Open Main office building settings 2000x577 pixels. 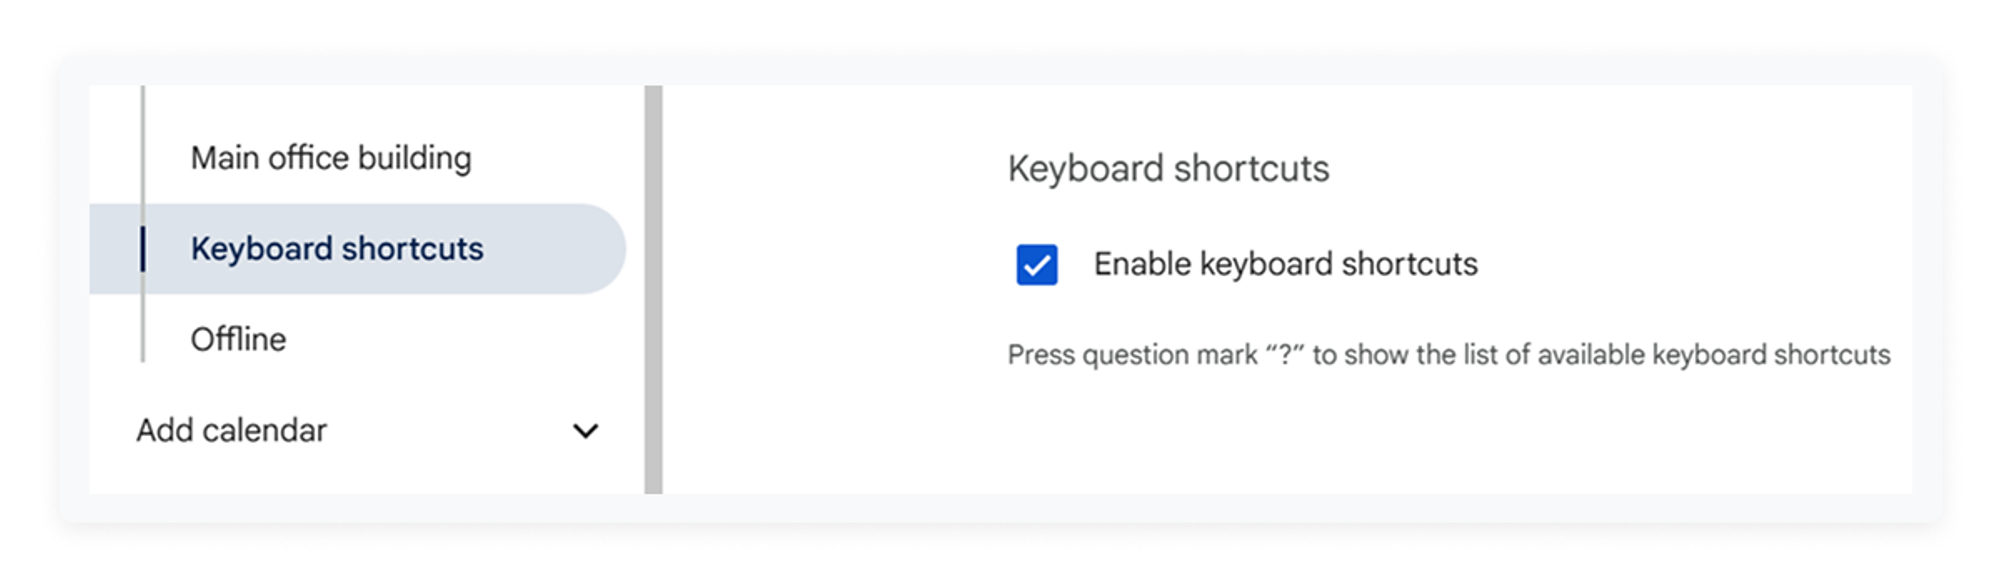332,157
